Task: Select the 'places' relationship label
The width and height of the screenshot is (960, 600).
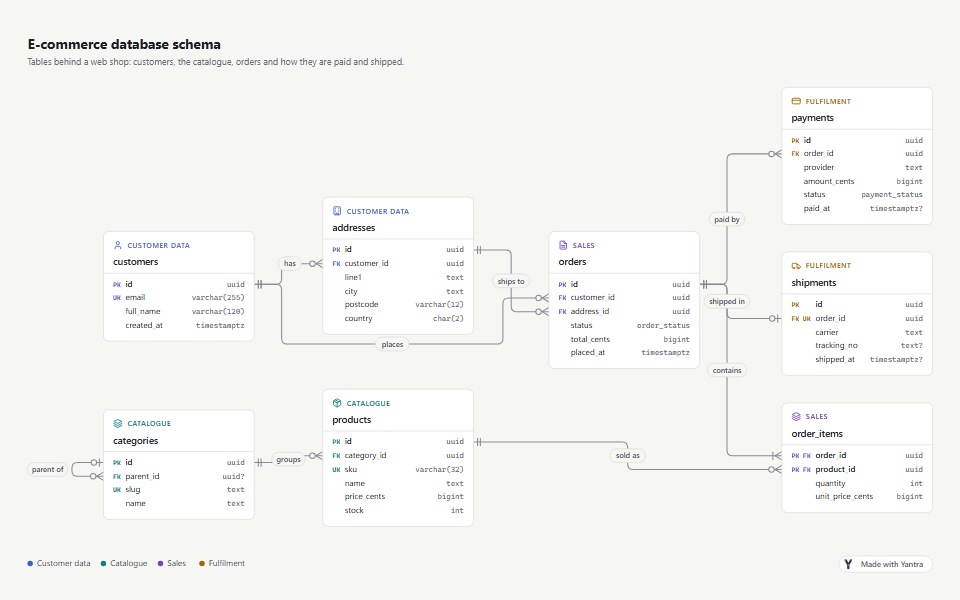Action: 392,344
